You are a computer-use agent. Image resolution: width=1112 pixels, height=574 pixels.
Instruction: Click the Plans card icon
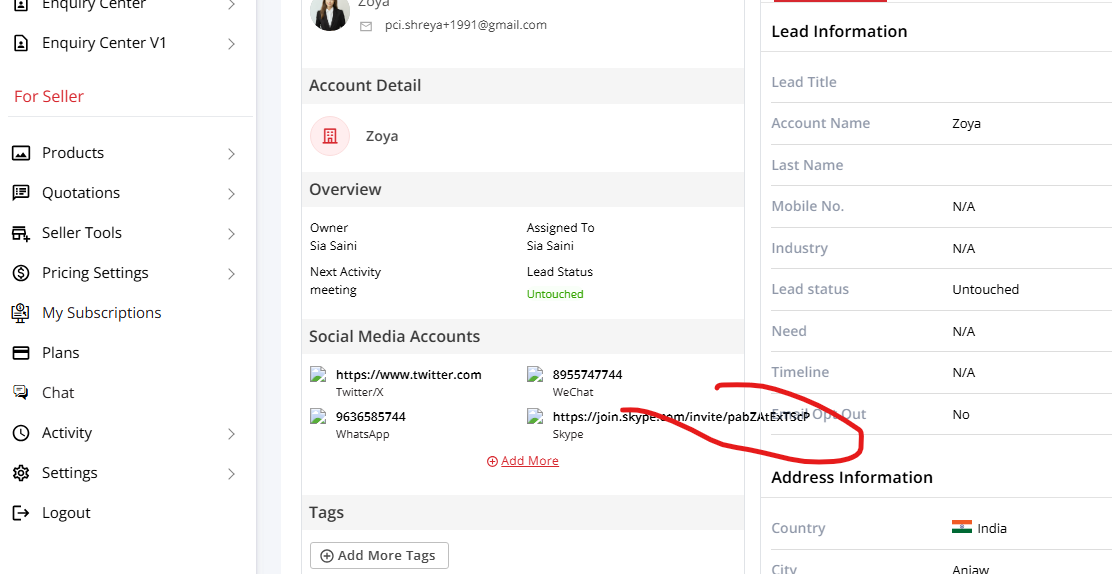(21, 353)
